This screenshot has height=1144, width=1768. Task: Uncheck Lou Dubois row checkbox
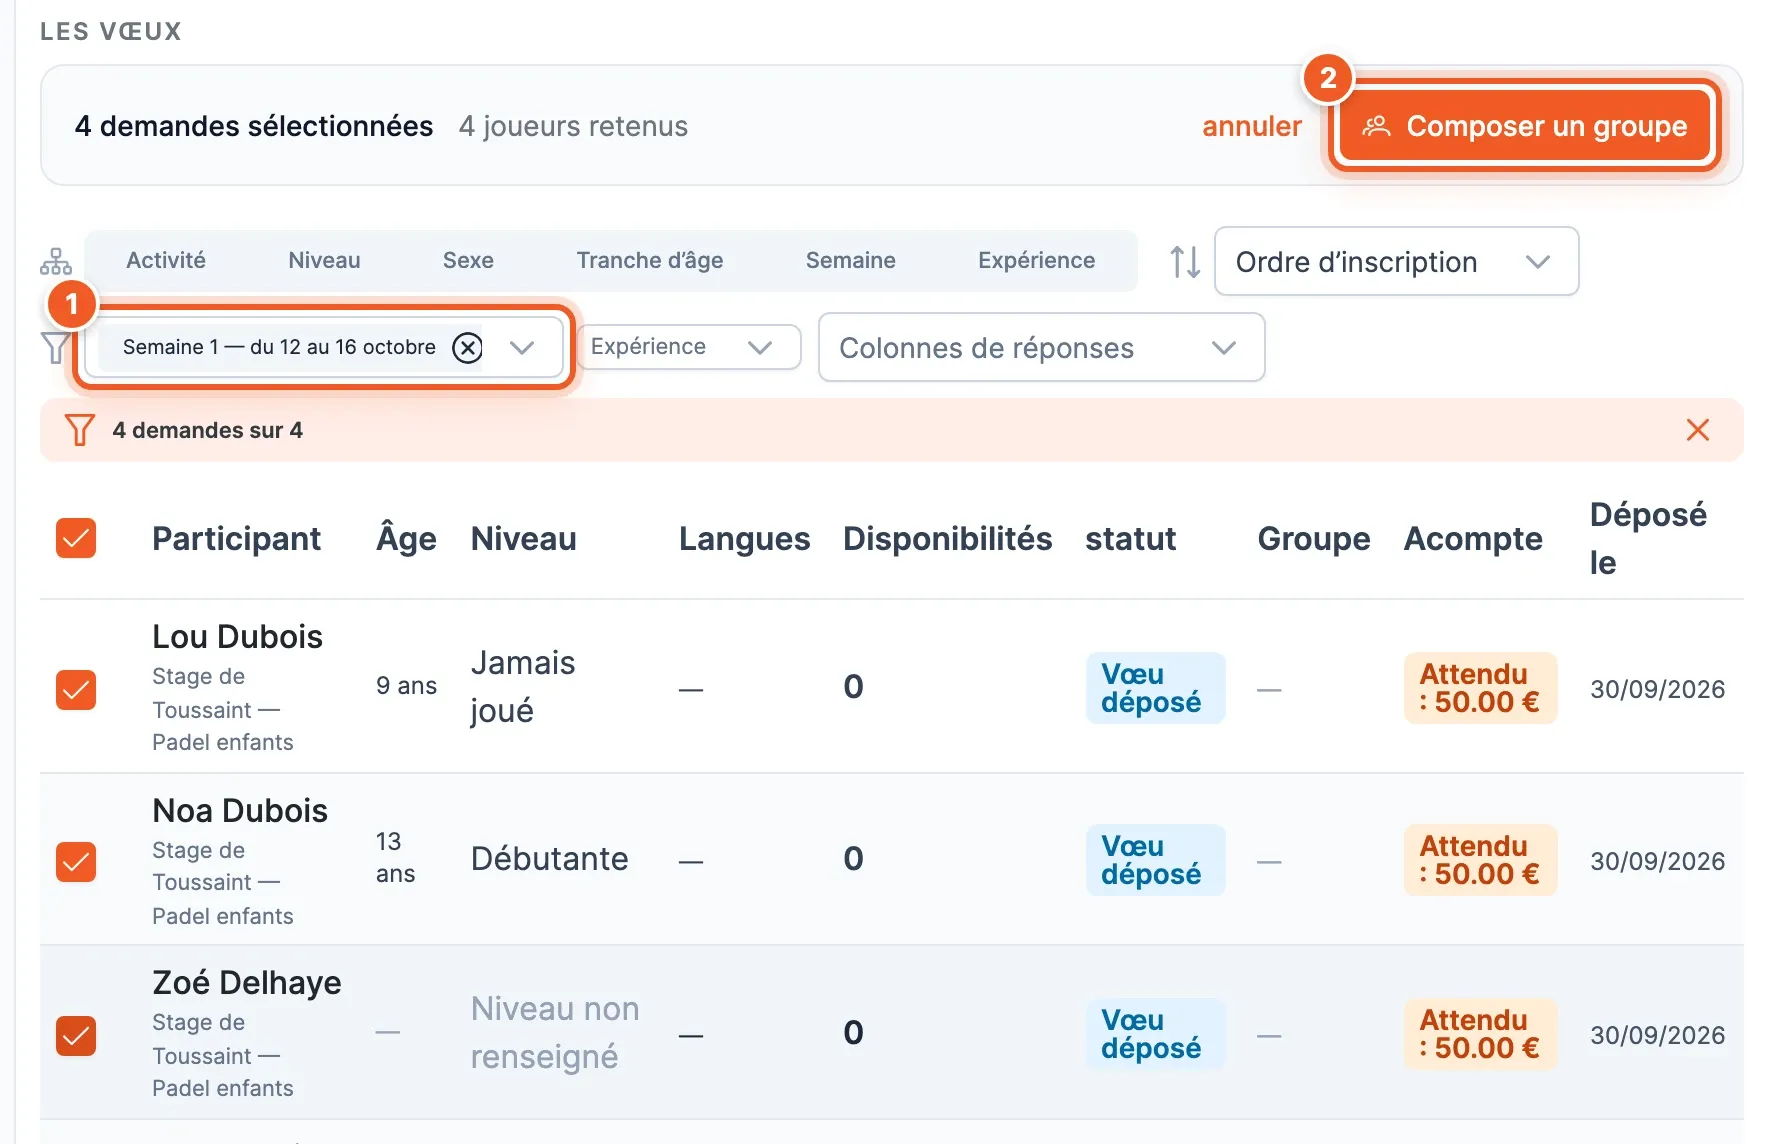point(76,690)
